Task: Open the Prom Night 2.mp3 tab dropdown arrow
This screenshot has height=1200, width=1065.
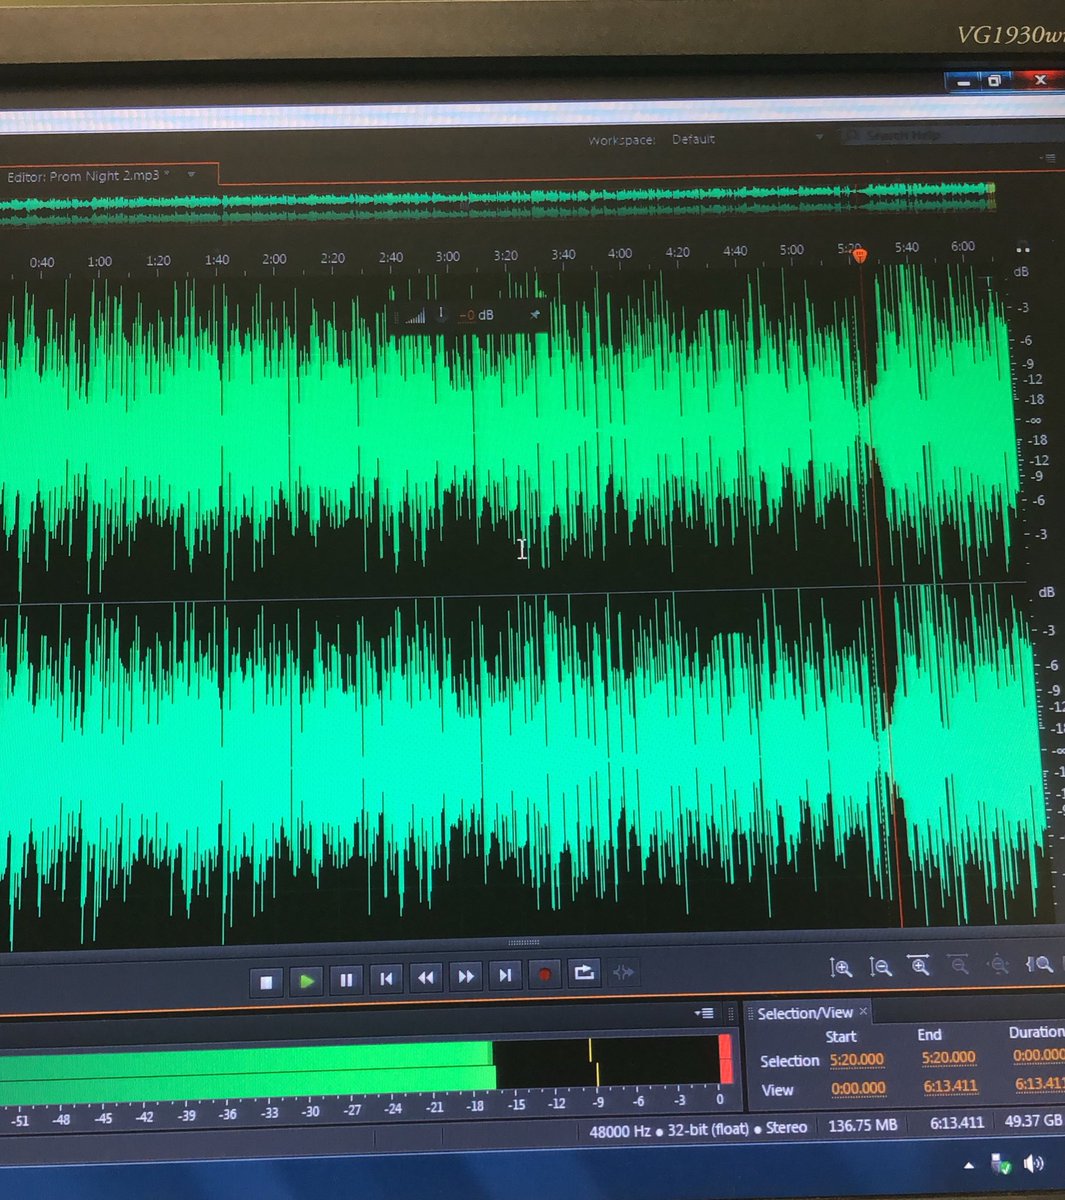Action: pyautogui.click(x=190, y=173)
